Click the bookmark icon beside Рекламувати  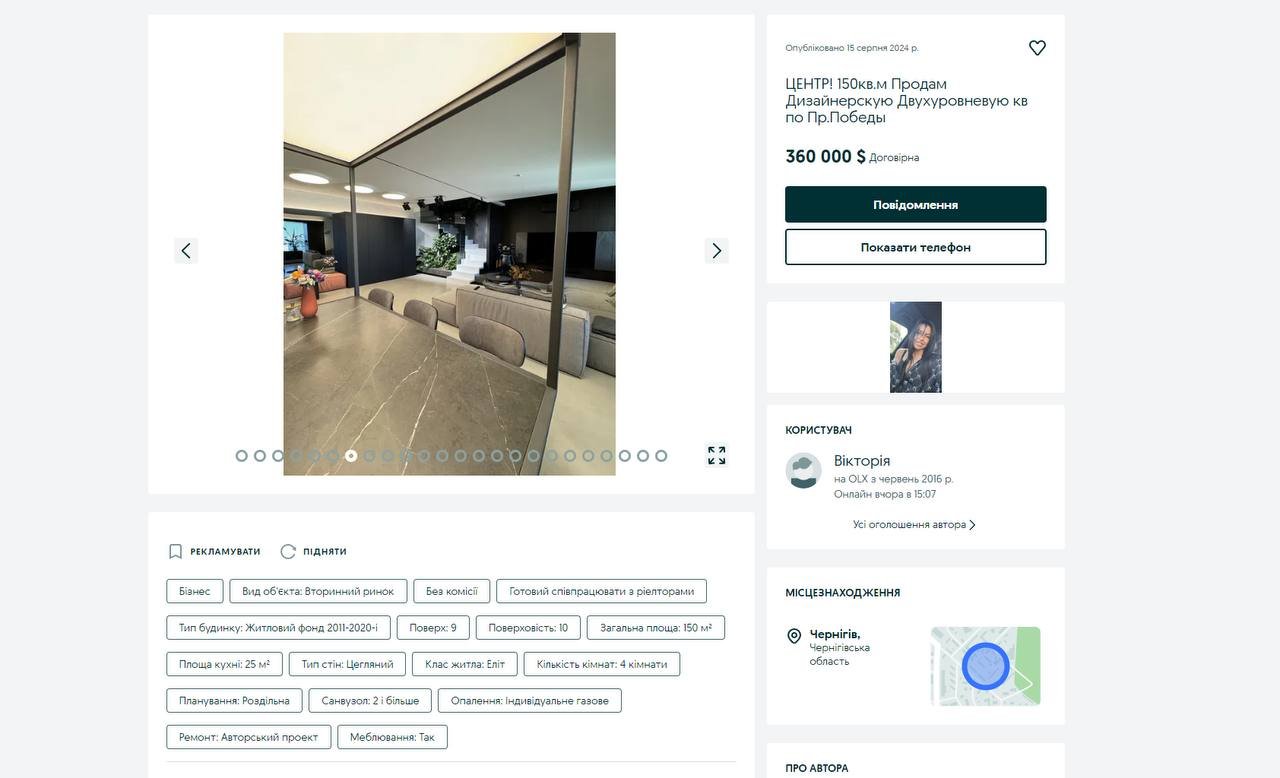175,551
